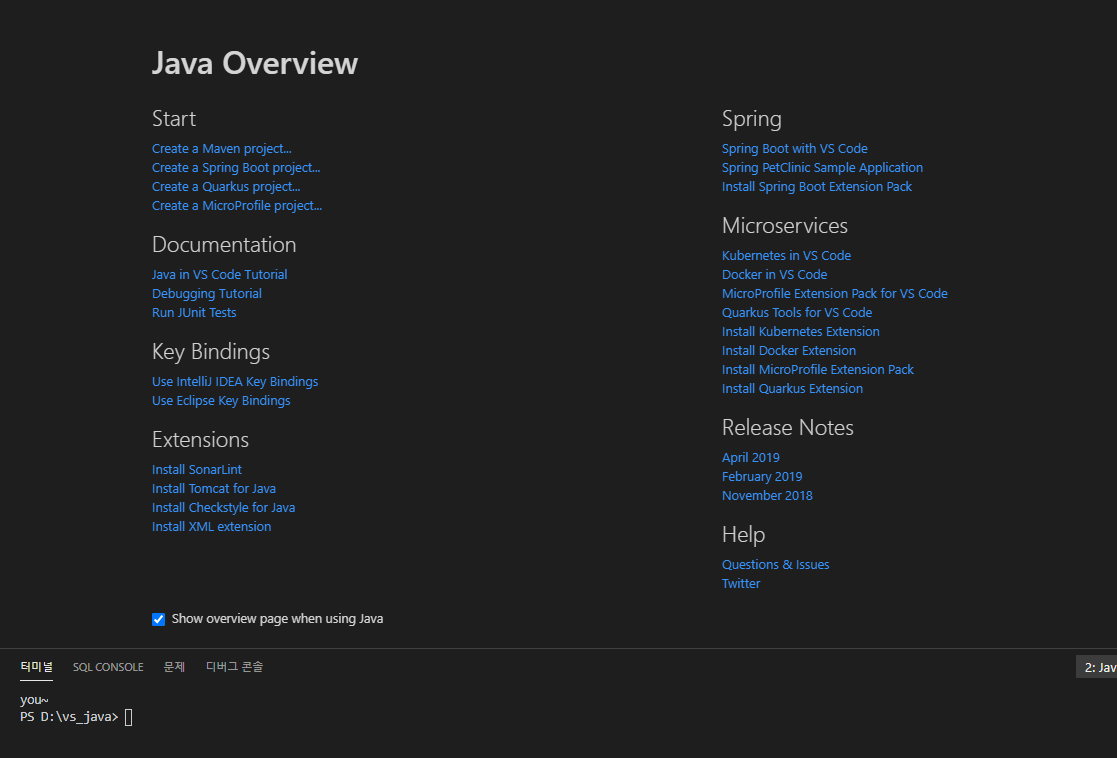Click the Microservices section heading

(784, 225)
